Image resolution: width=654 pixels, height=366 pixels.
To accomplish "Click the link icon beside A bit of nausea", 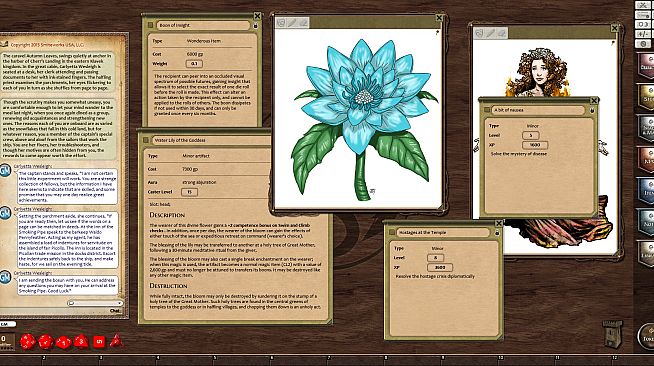I will pos(487,110).
